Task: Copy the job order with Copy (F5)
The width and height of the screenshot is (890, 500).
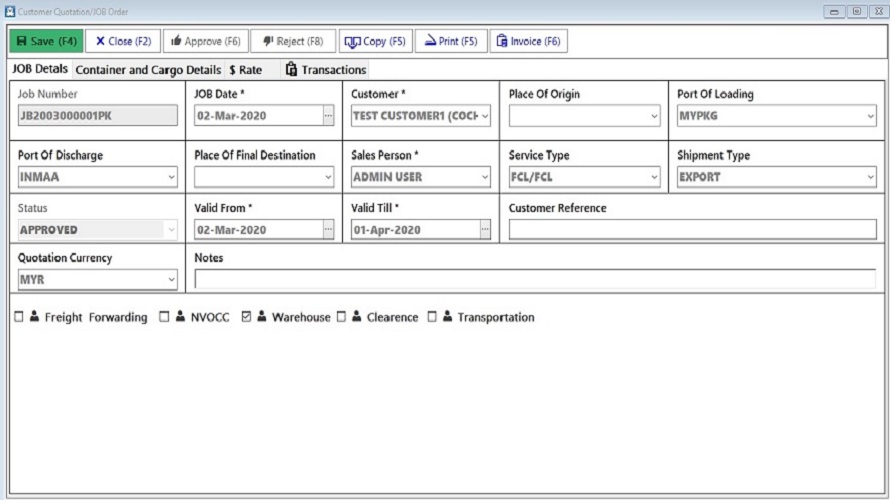Action: 375,41
